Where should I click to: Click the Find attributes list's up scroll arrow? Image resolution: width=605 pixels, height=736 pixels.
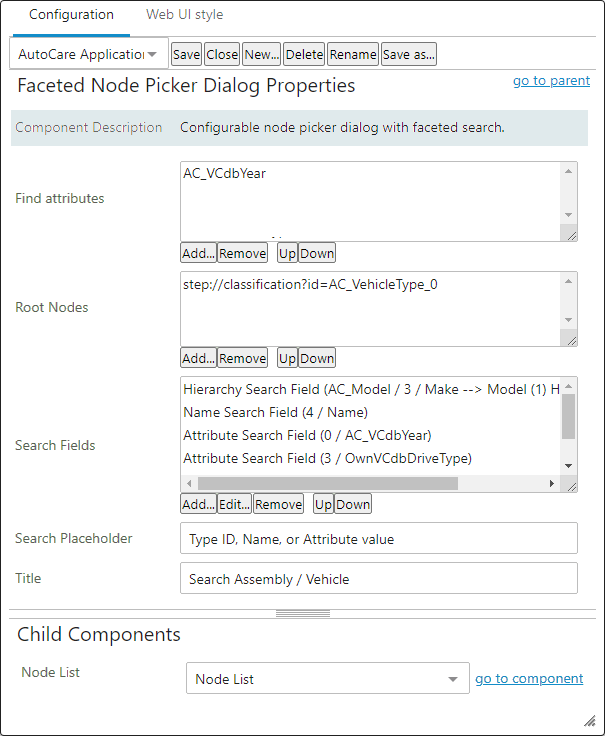(568, 171)
